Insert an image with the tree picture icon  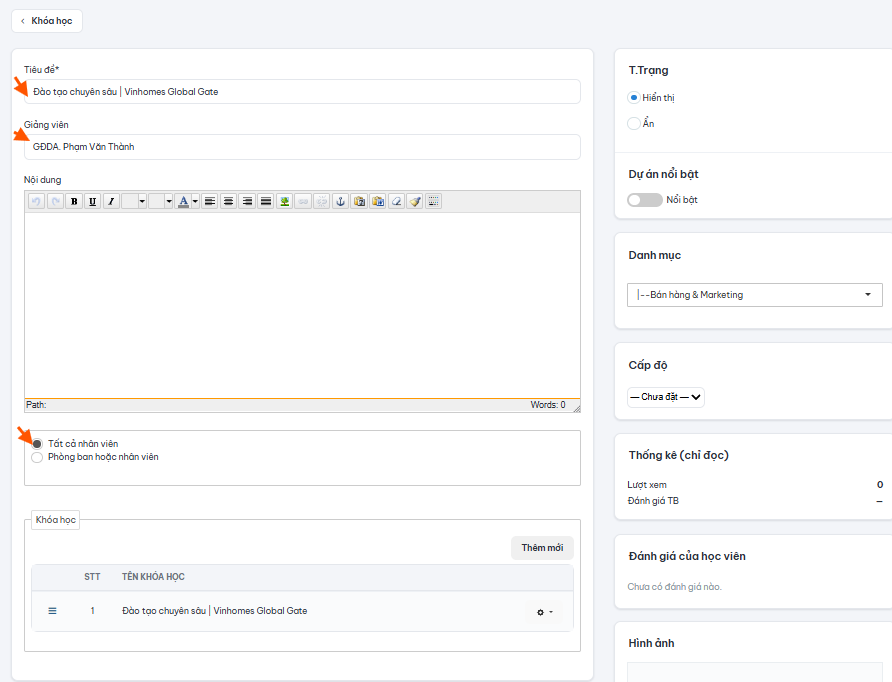tap(284, 201)
